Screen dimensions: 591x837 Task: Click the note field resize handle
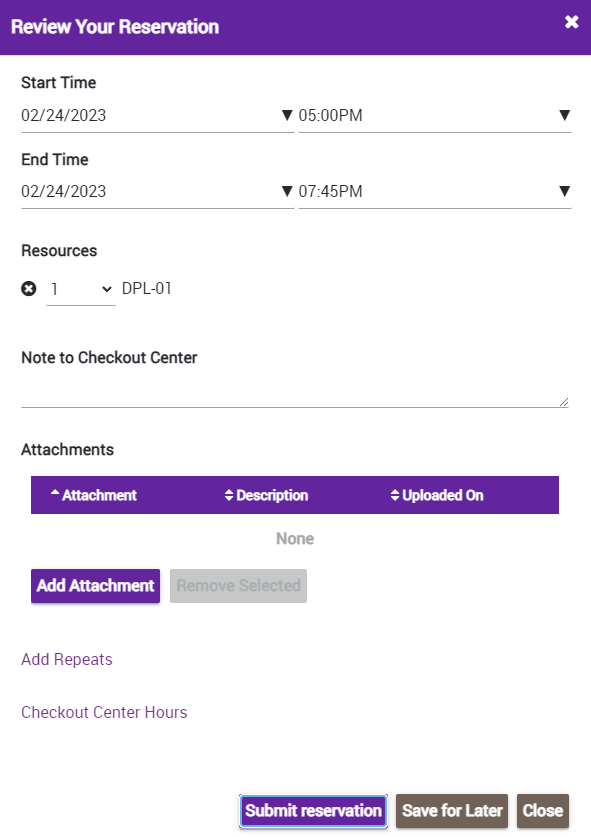pos(564,402)
